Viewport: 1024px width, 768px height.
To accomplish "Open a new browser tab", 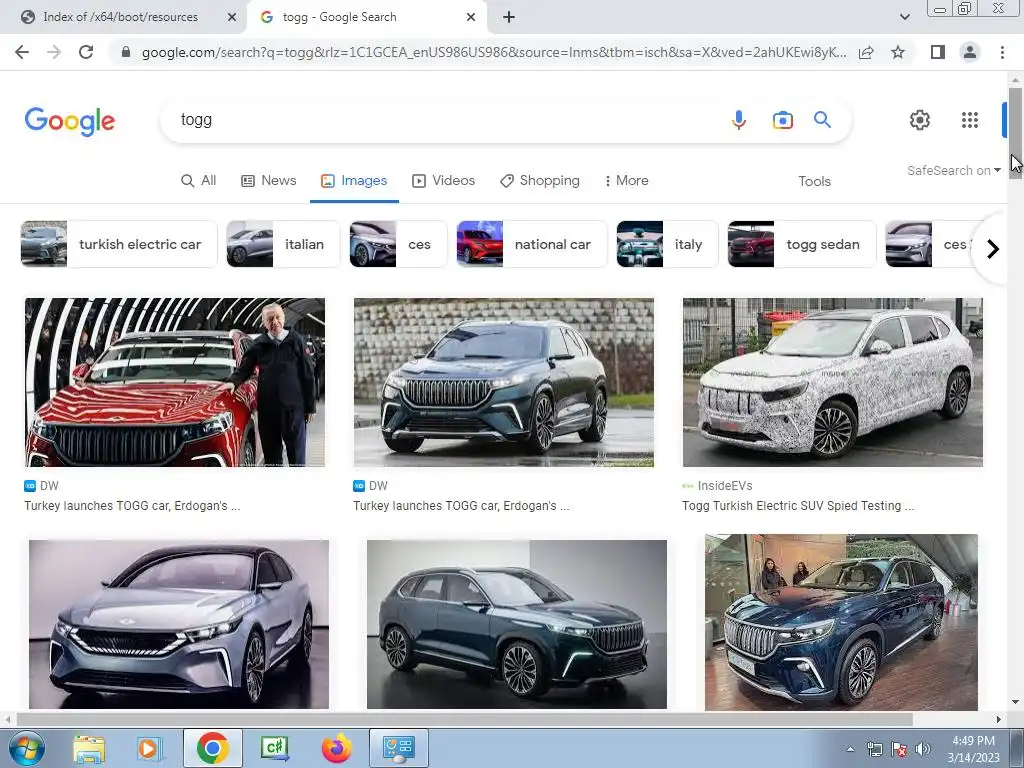I will click(509, 18).
